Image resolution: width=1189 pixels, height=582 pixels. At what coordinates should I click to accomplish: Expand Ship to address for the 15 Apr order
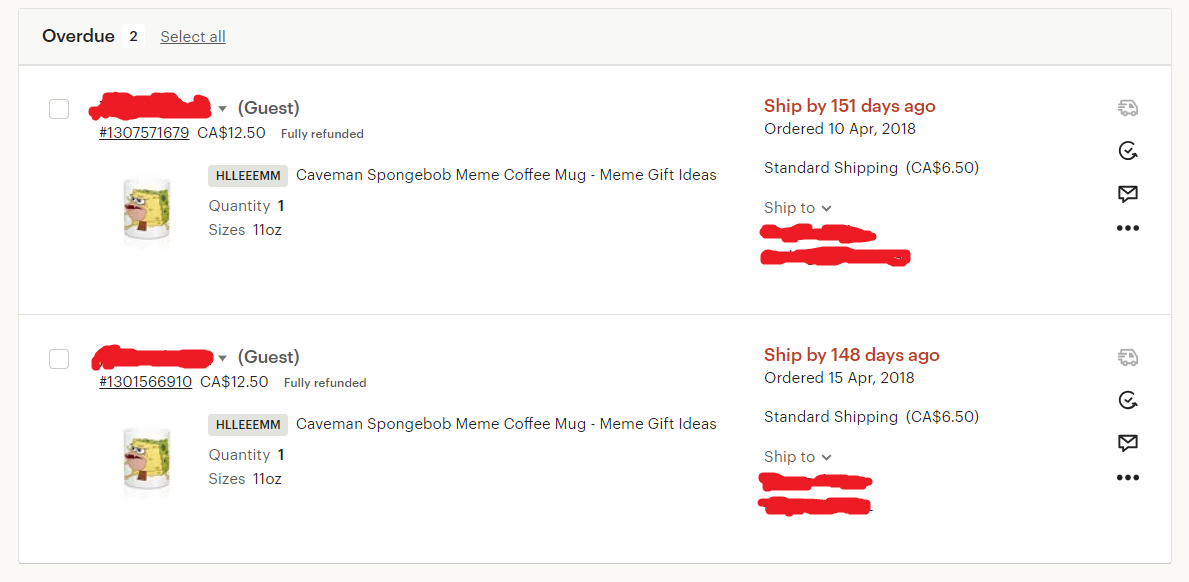[x=798, y=457]
